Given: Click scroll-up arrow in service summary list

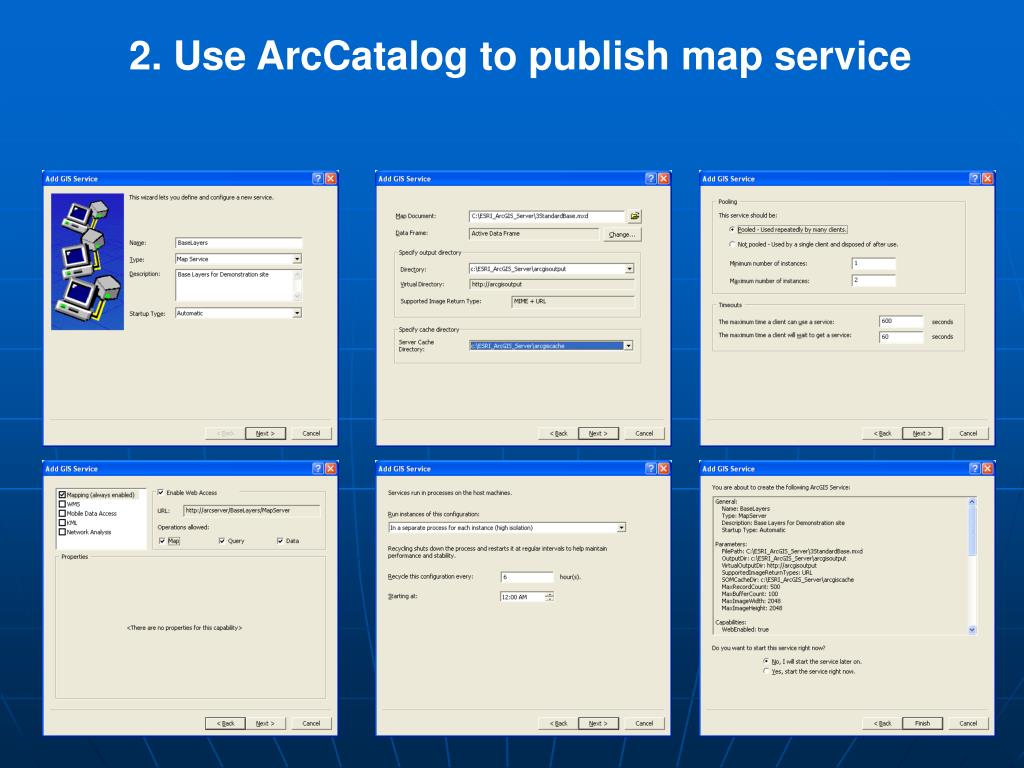Looking at the screenshot, I should (x=972, y=502).
